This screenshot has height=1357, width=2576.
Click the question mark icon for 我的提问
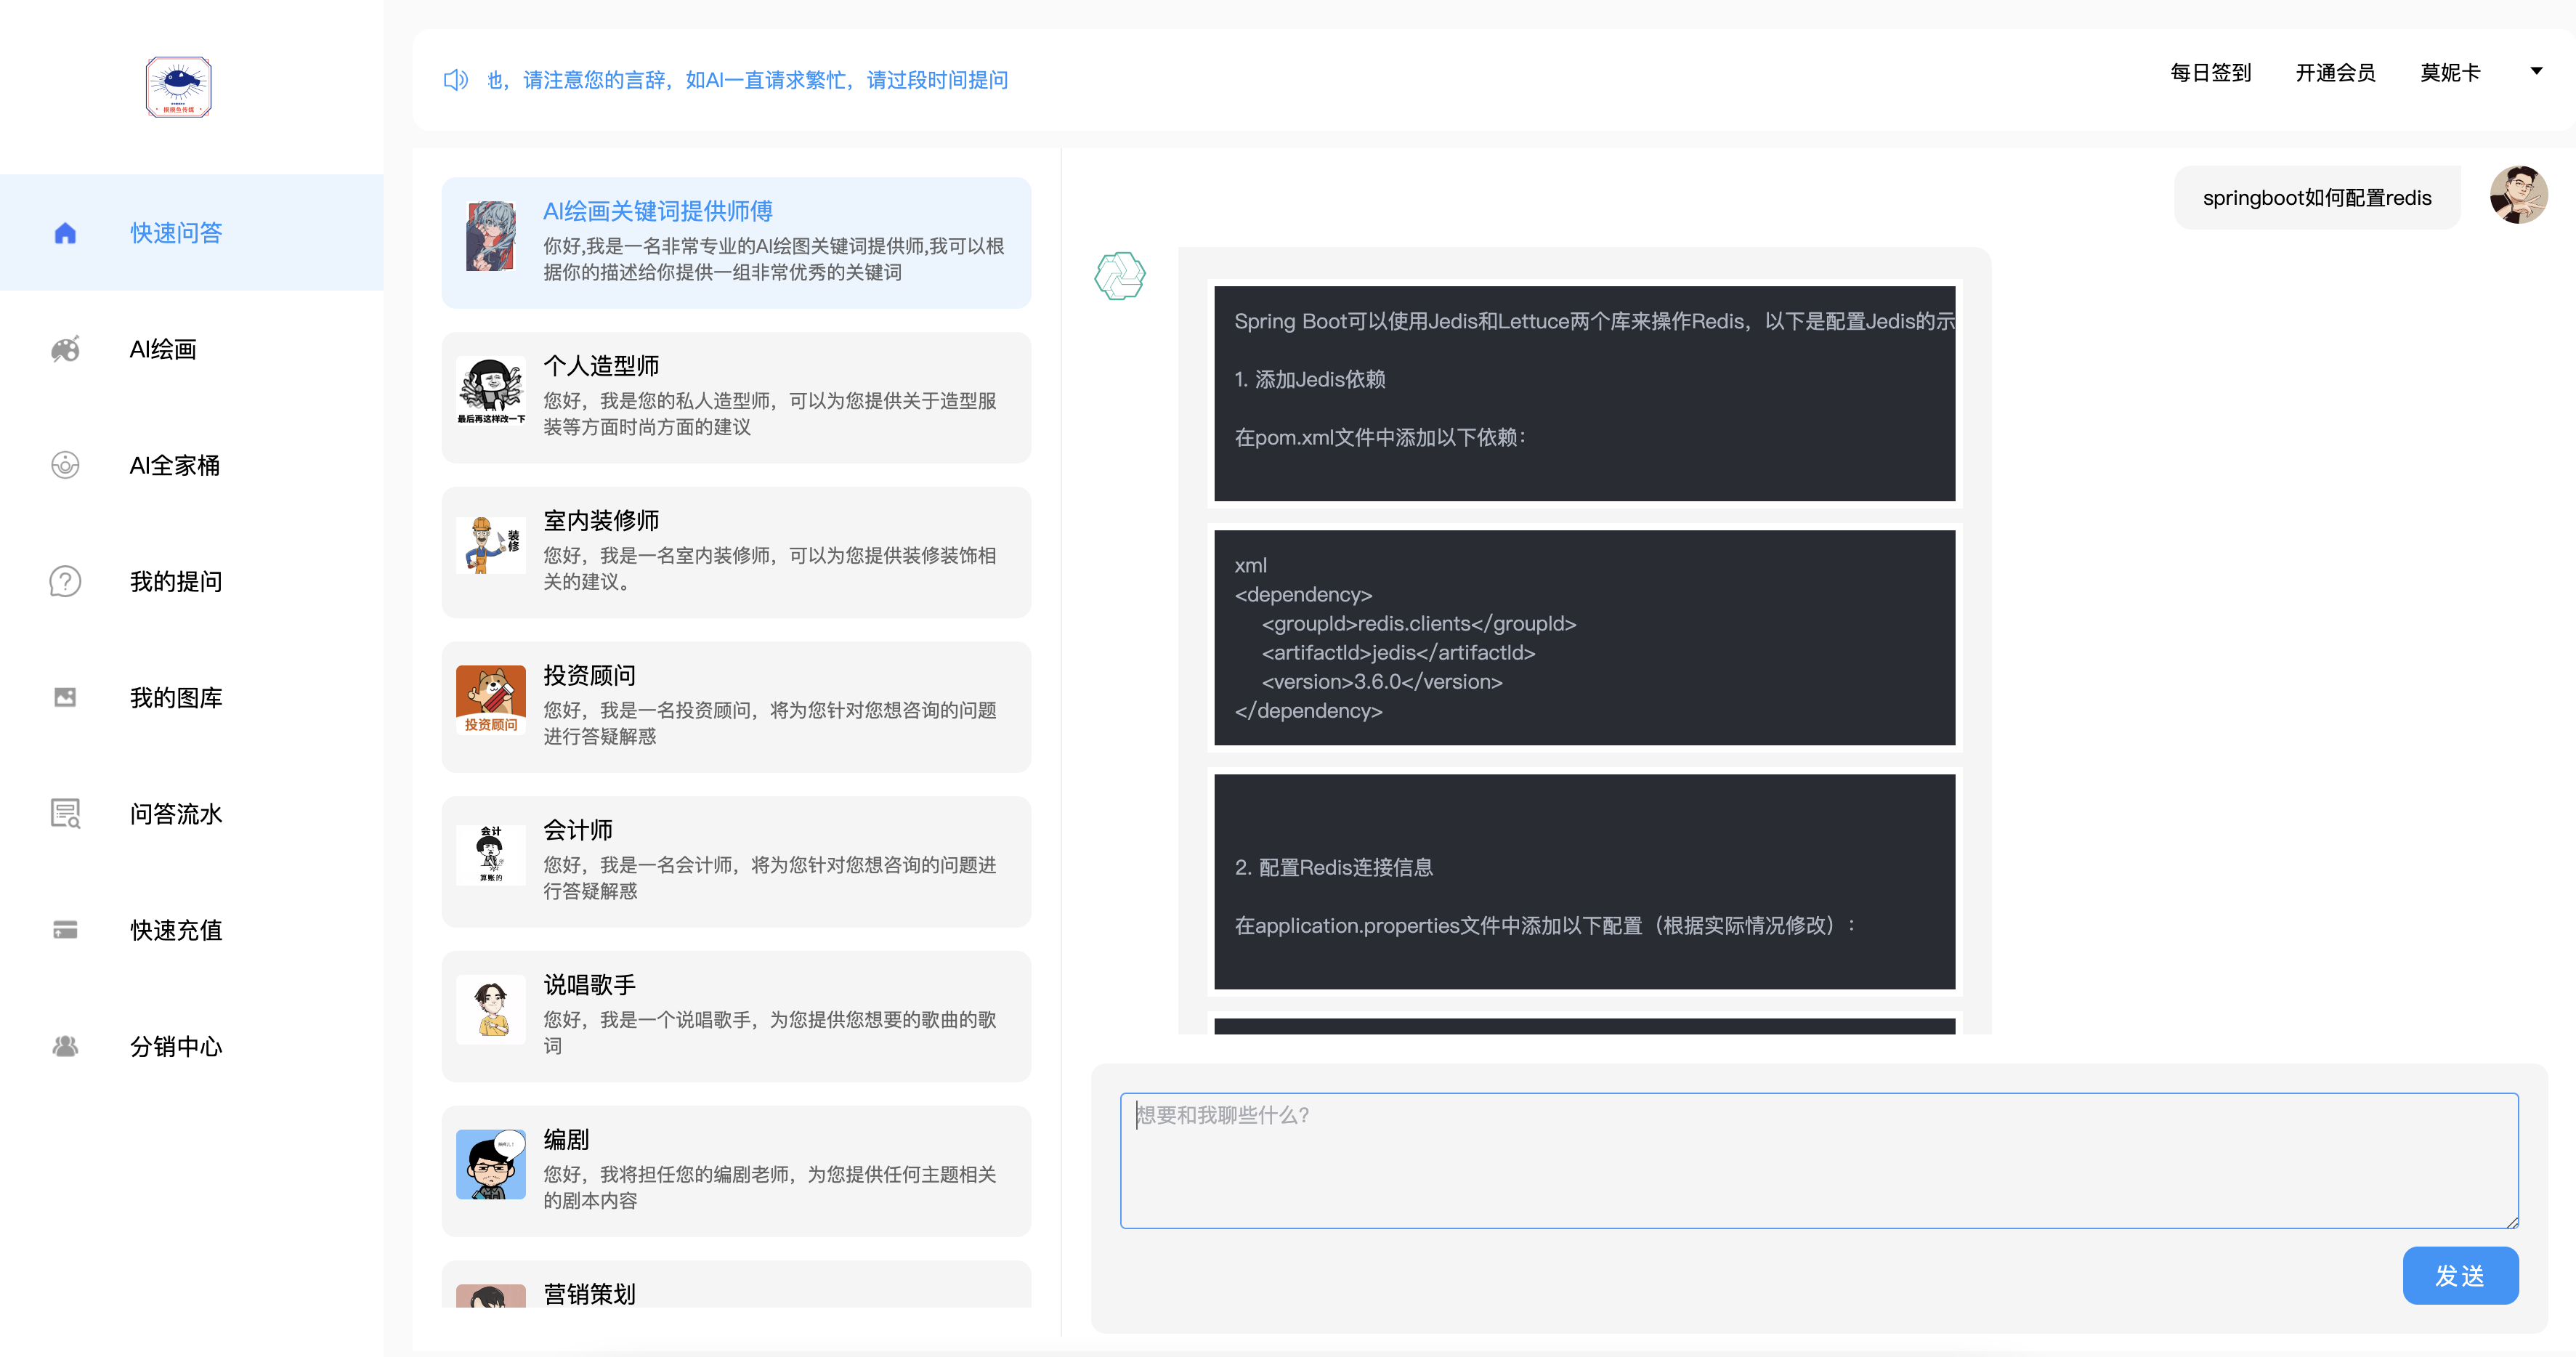coord(65,581)
